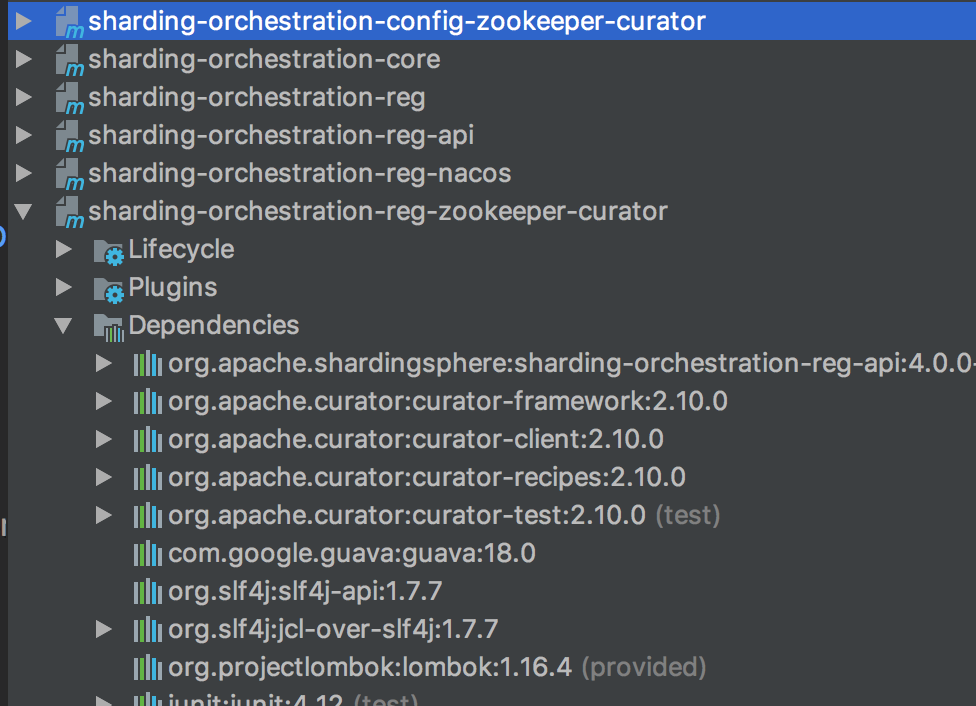Collapse the sharding-orchestration-reg-zookeeper-curator module
Screen dimensions: 976x706
pos(24,212)
